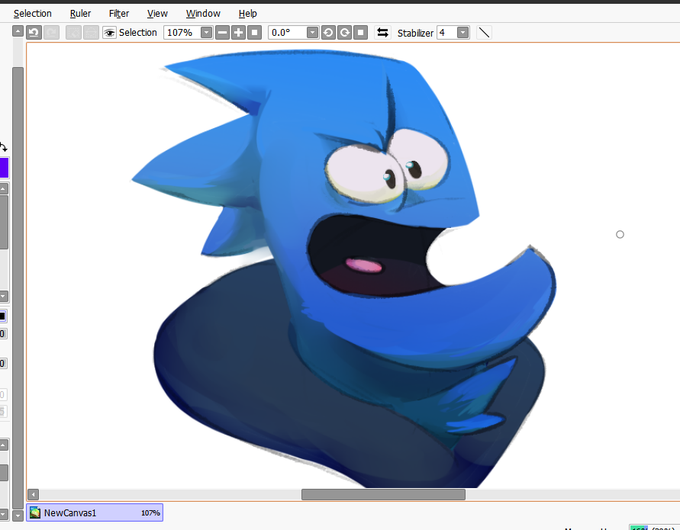The height and width of the screenshot is (530, 680).
Task: Open the Selection menu
Action: (x=33, y=13)
